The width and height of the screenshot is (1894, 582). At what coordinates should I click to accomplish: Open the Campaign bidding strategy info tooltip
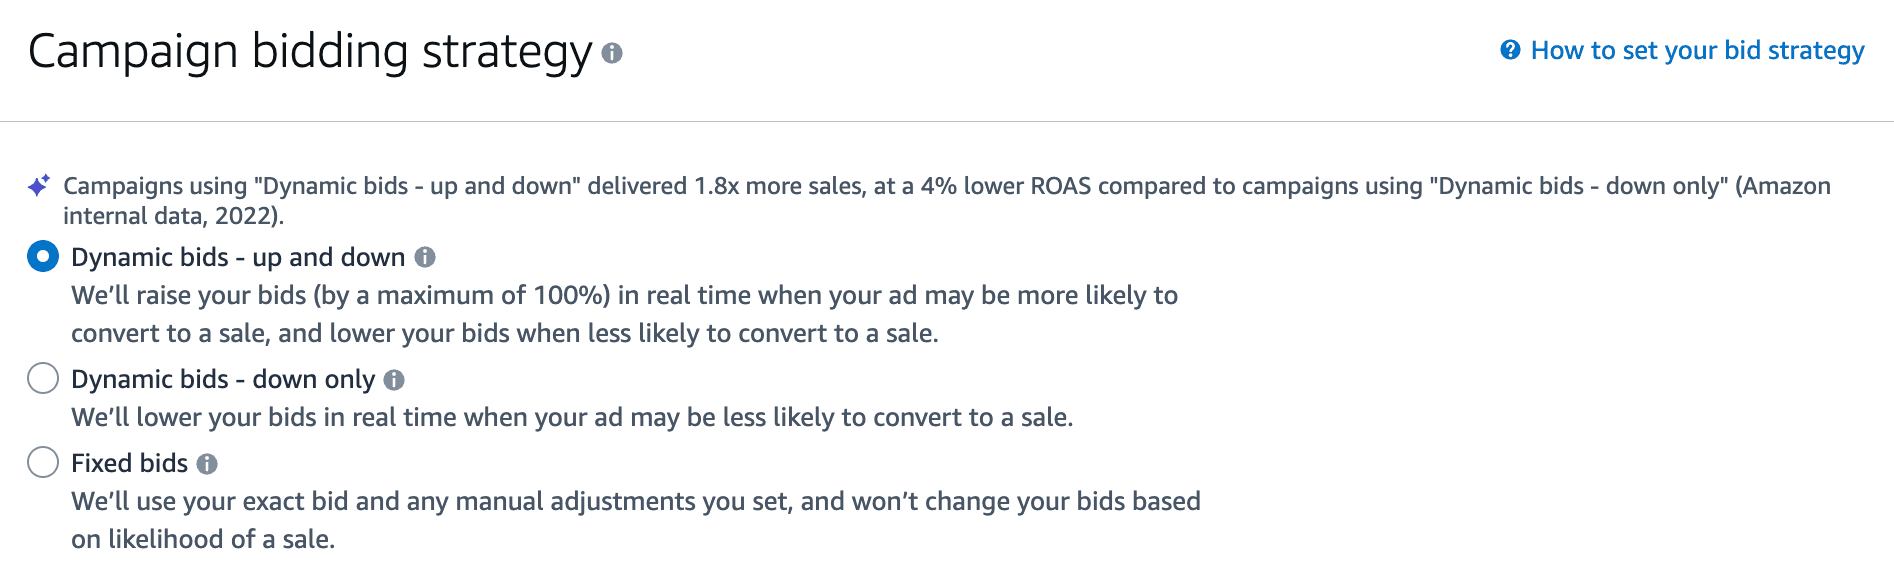(614, 55)
